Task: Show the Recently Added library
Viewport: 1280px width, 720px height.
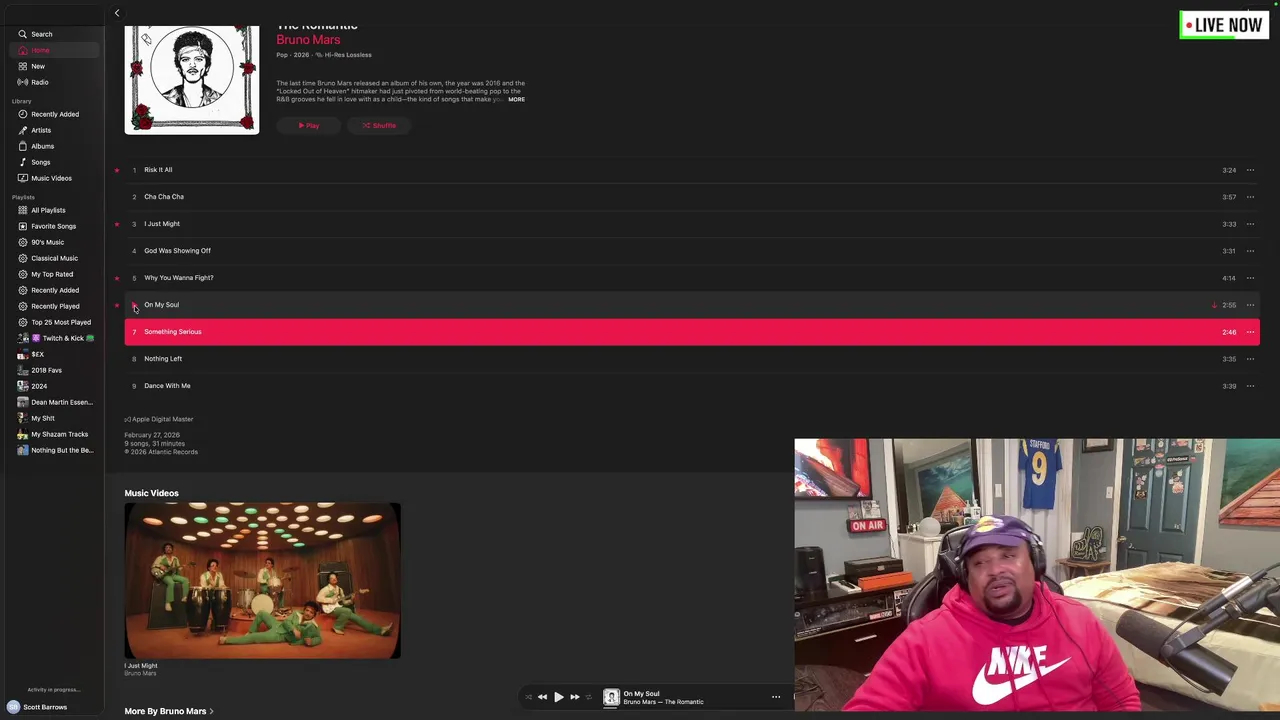Action: click(x=54, y=114)
